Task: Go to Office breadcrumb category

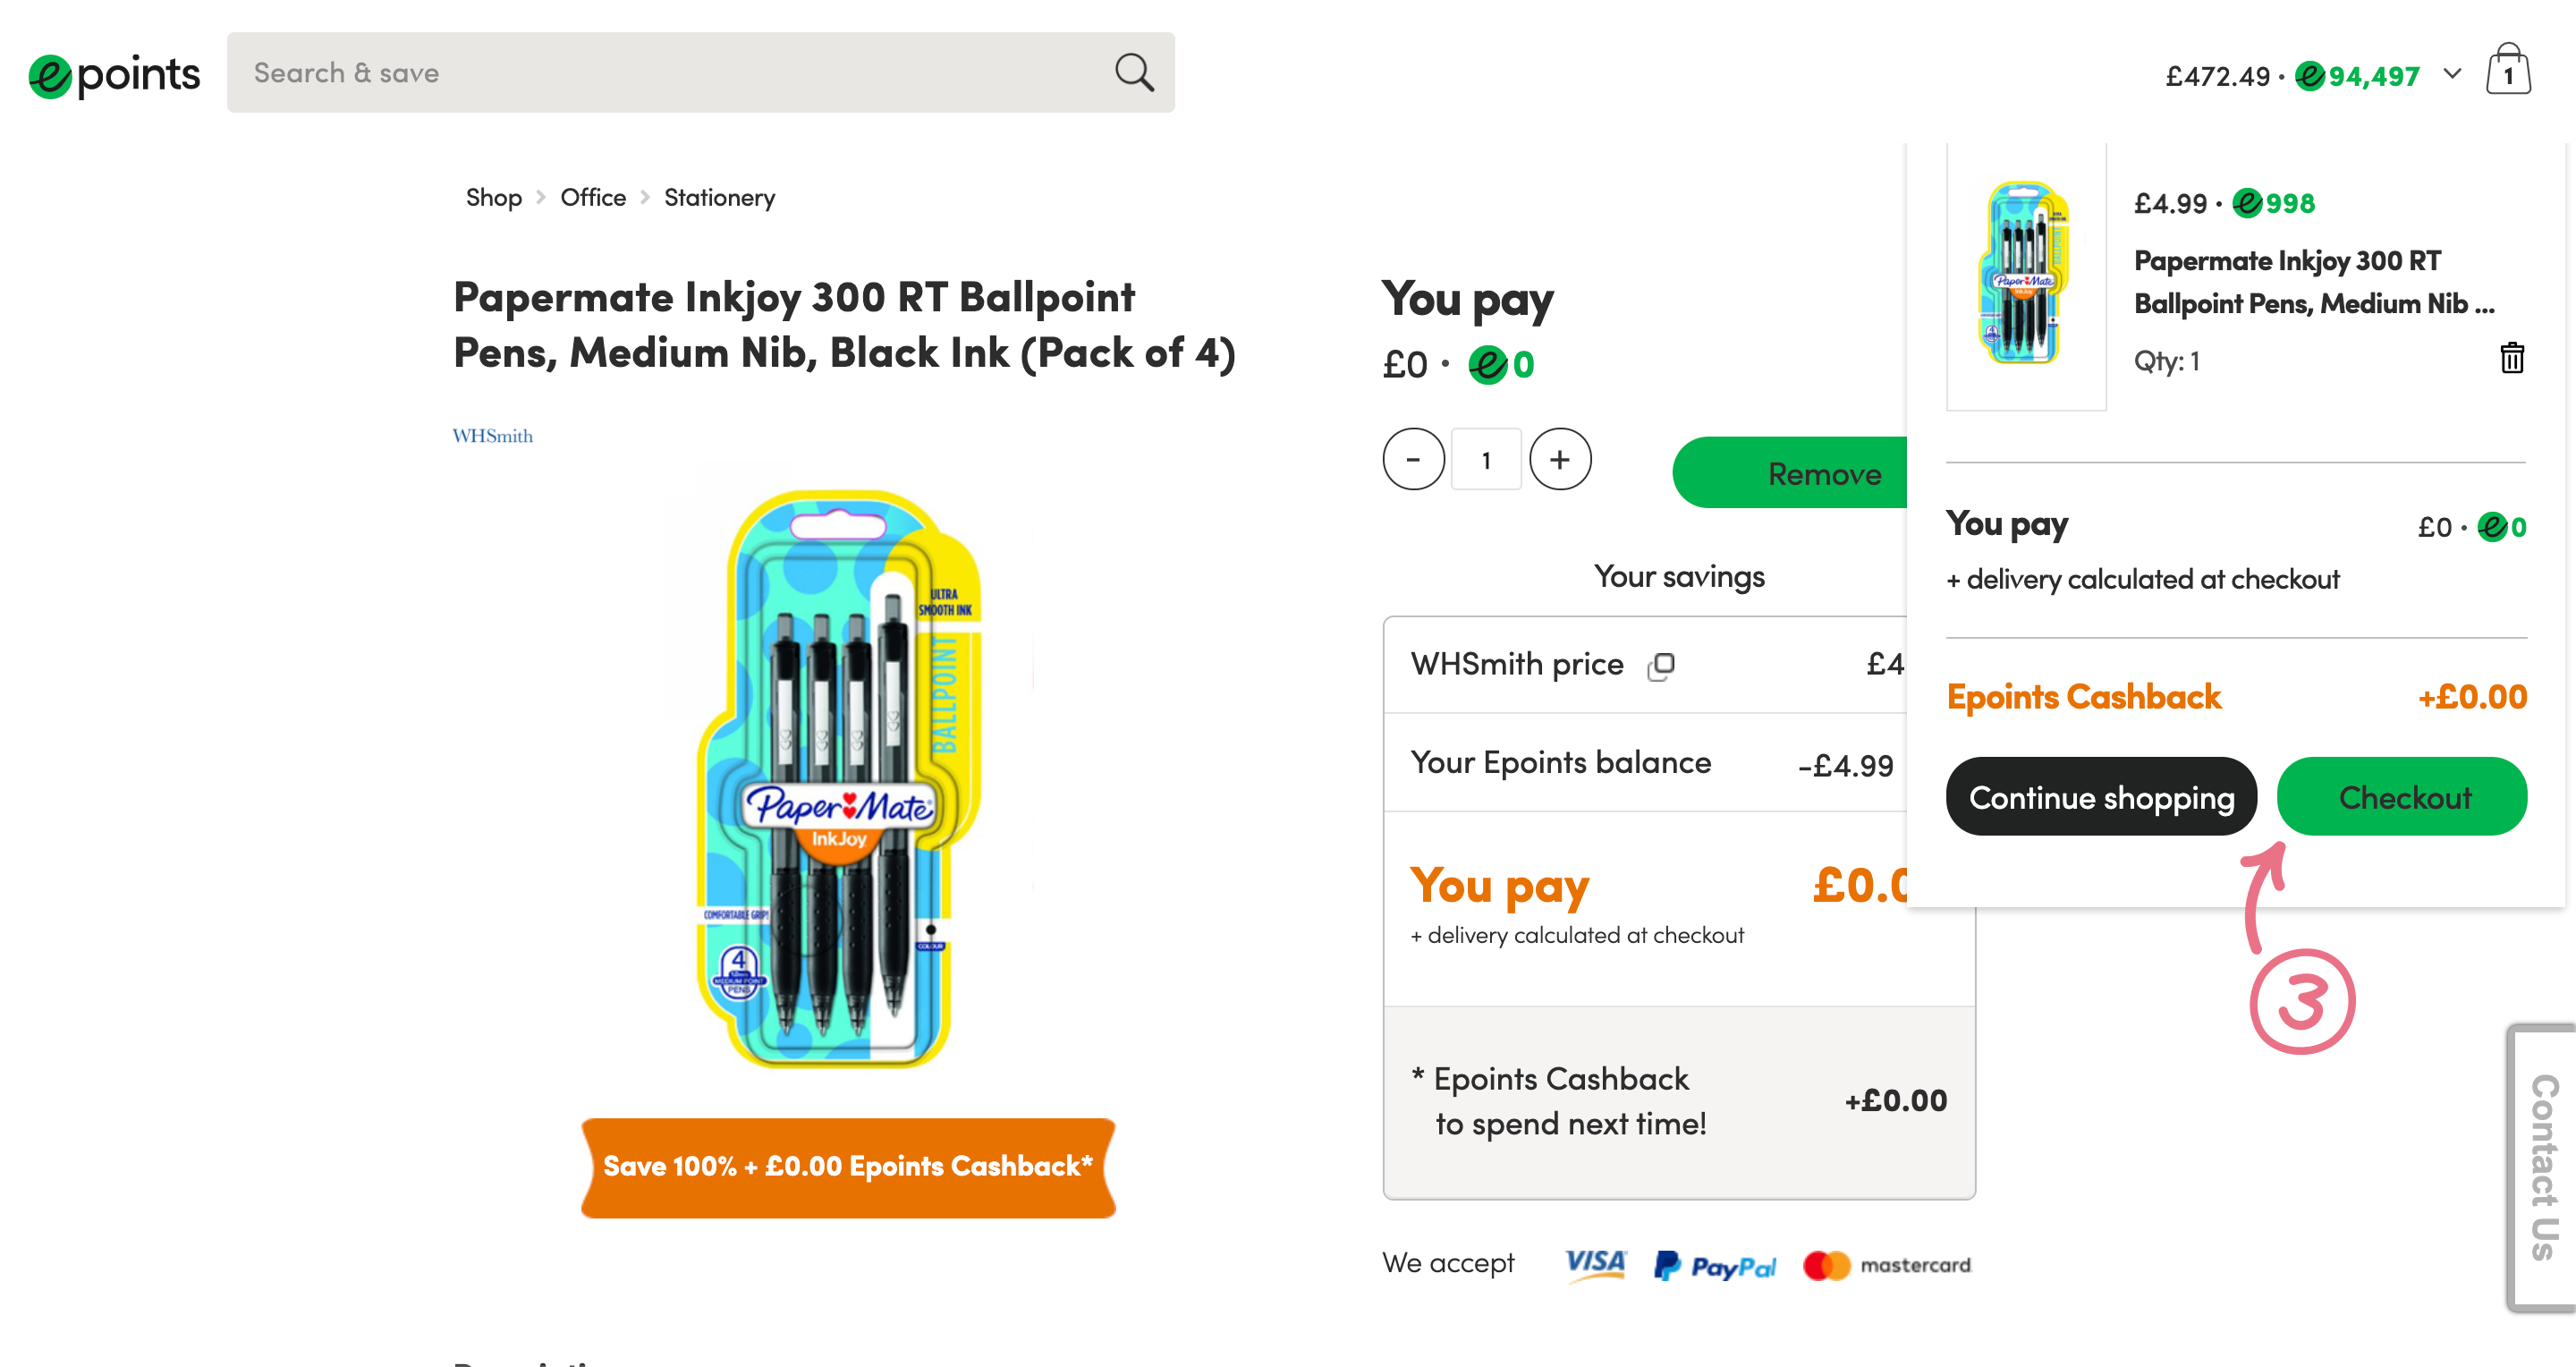Action: click(x=593, y=198)
